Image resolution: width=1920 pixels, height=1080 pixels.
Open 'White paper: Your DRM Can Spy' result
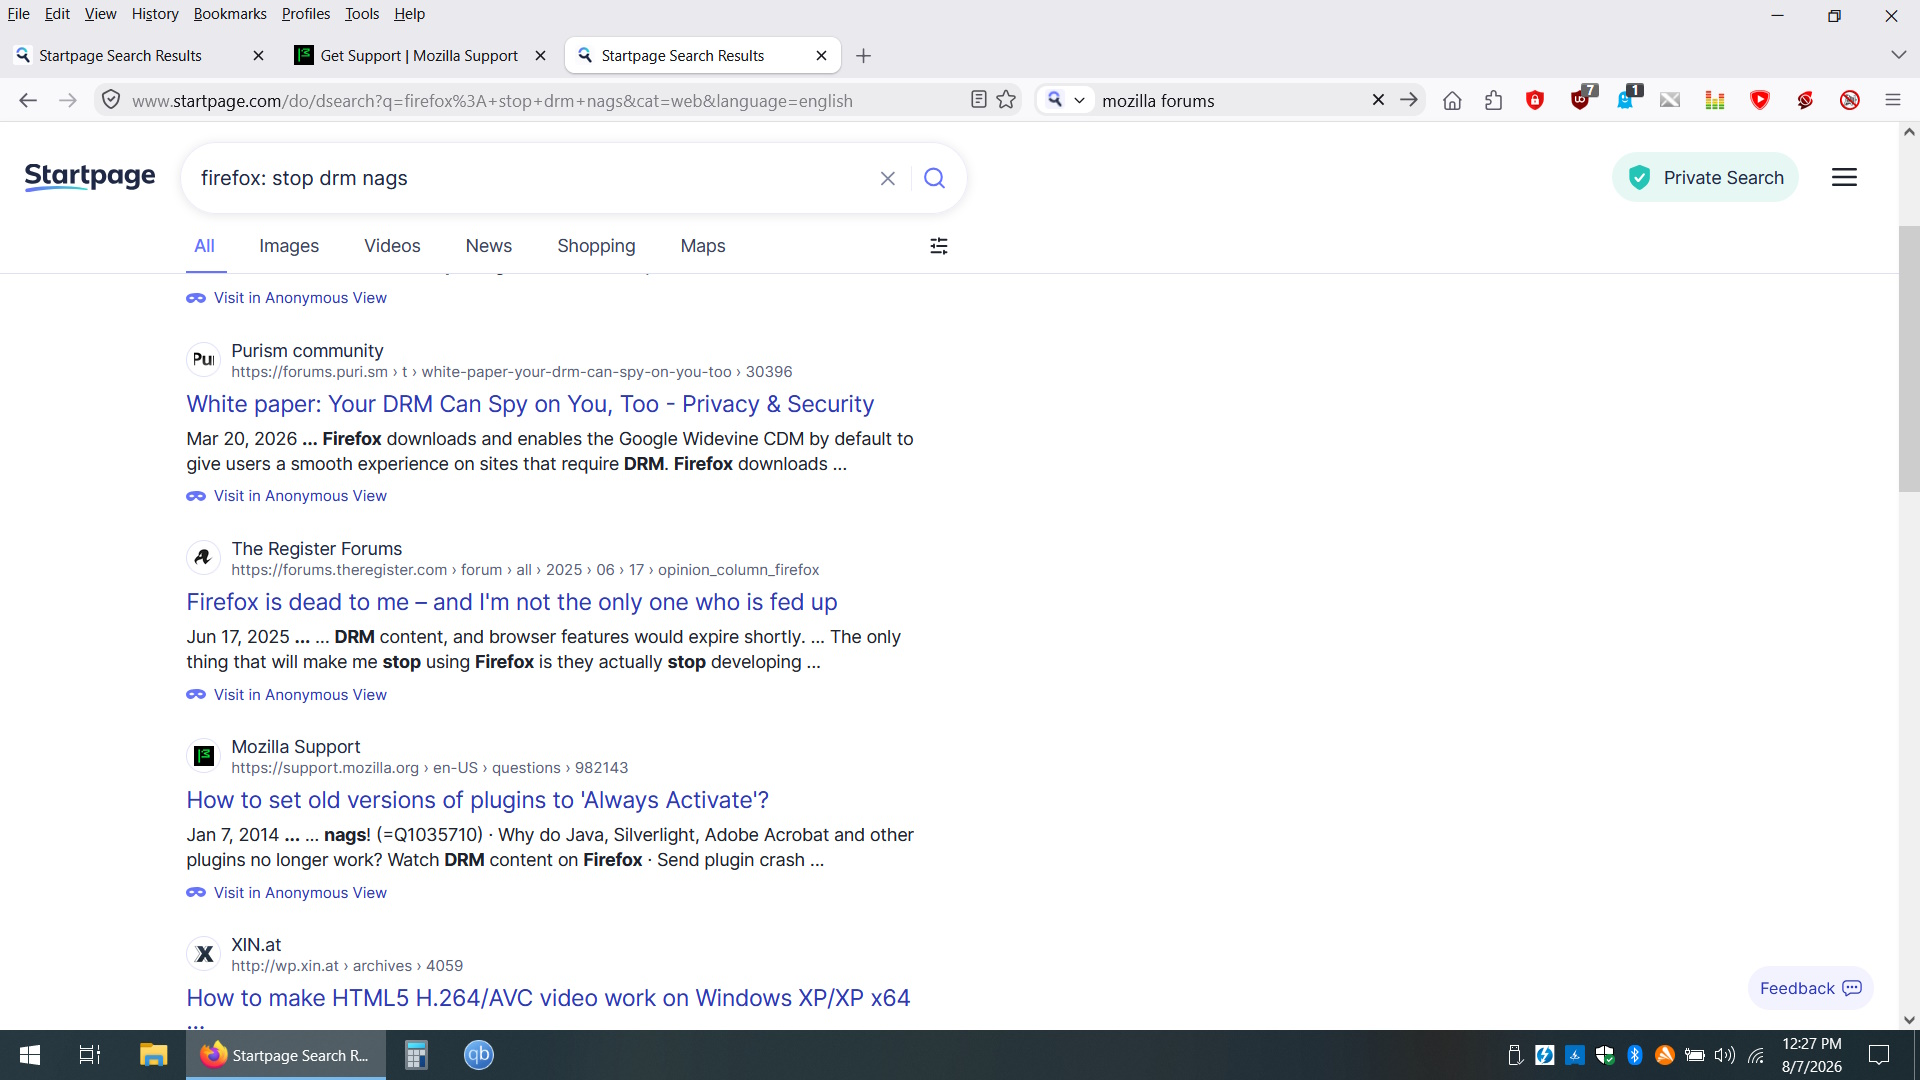pyautogui.click(x=530, y=404)
